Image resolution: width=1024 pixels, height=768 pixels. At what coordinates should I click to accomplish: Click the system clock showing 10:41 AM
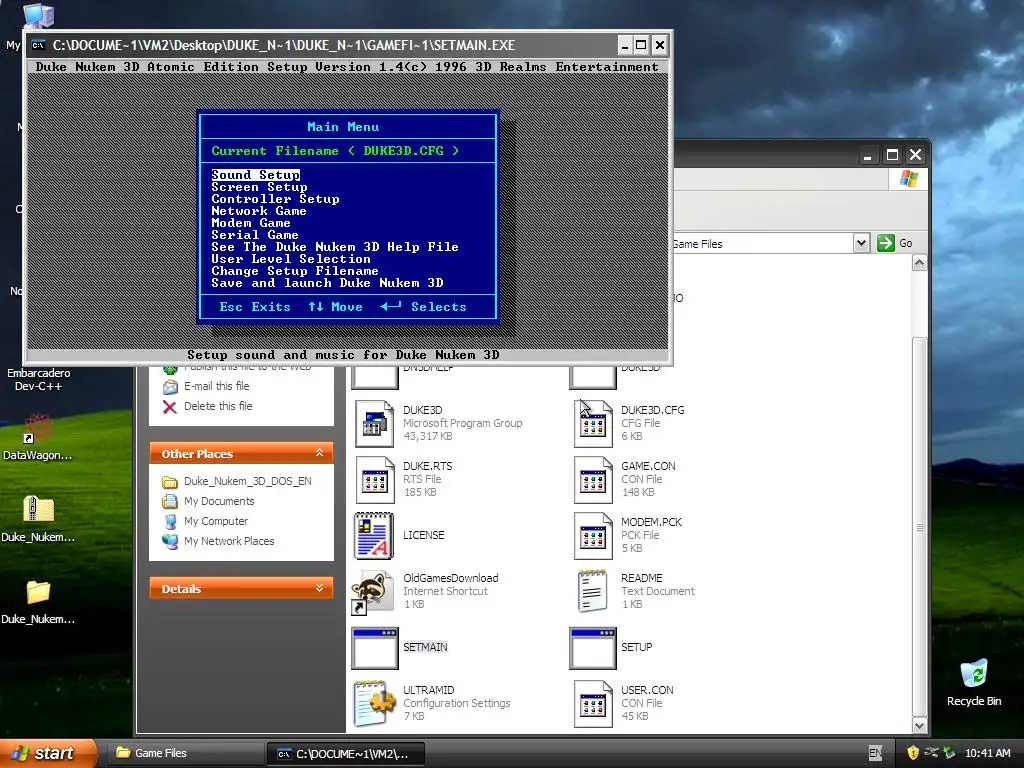987,754
